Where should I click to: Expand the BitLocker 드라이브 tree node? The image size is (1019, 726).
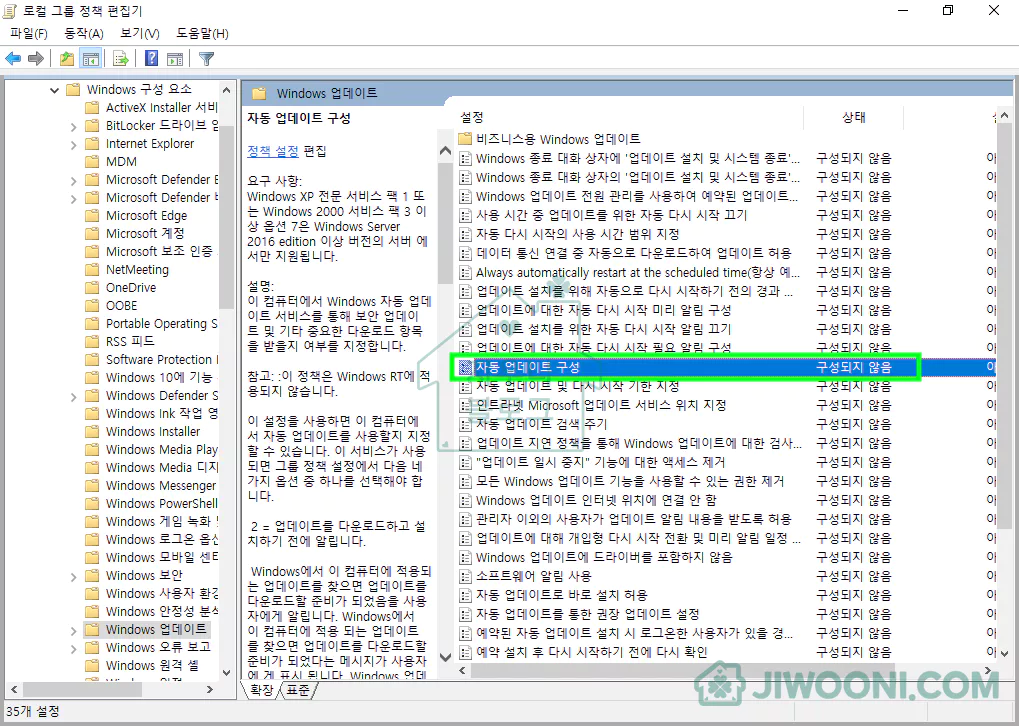[73, 127]
